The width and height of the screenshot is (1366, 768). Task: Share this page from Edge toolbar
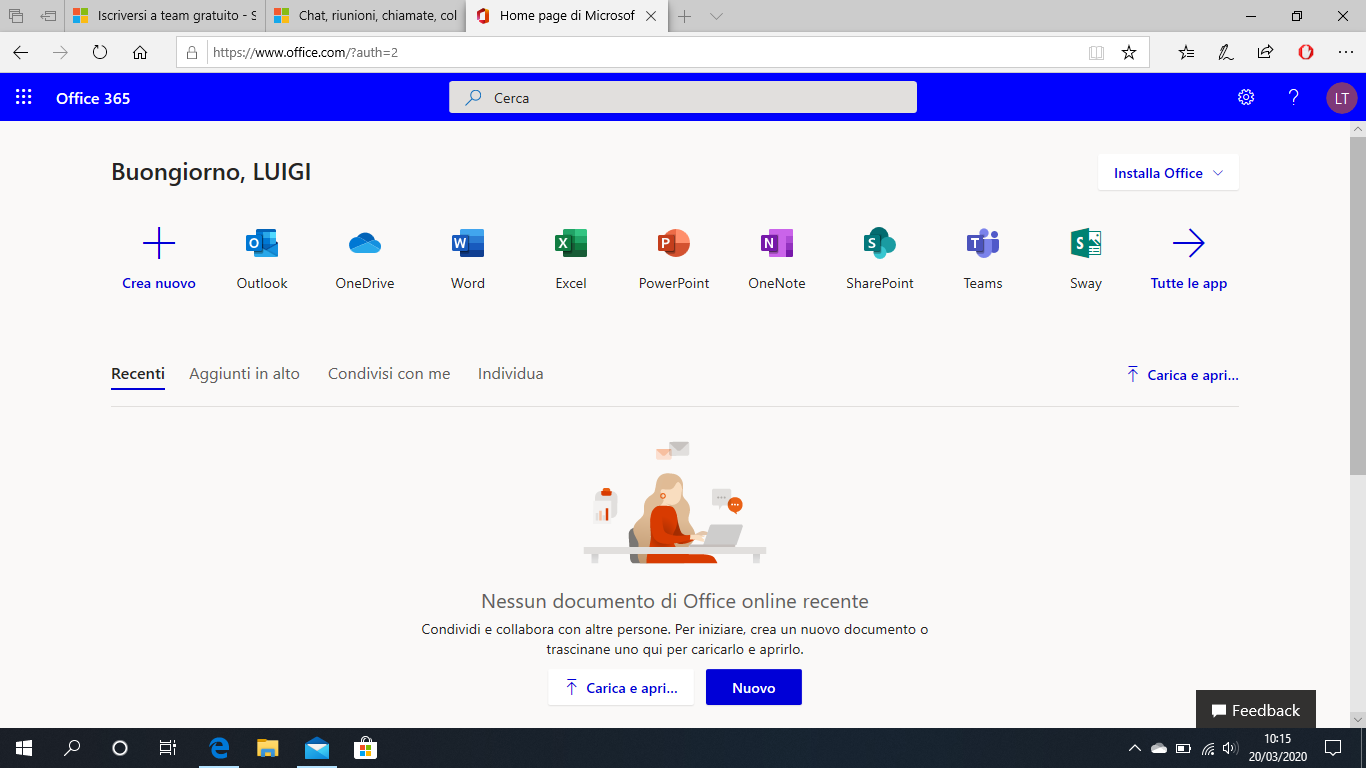(x=1265, y=53)
